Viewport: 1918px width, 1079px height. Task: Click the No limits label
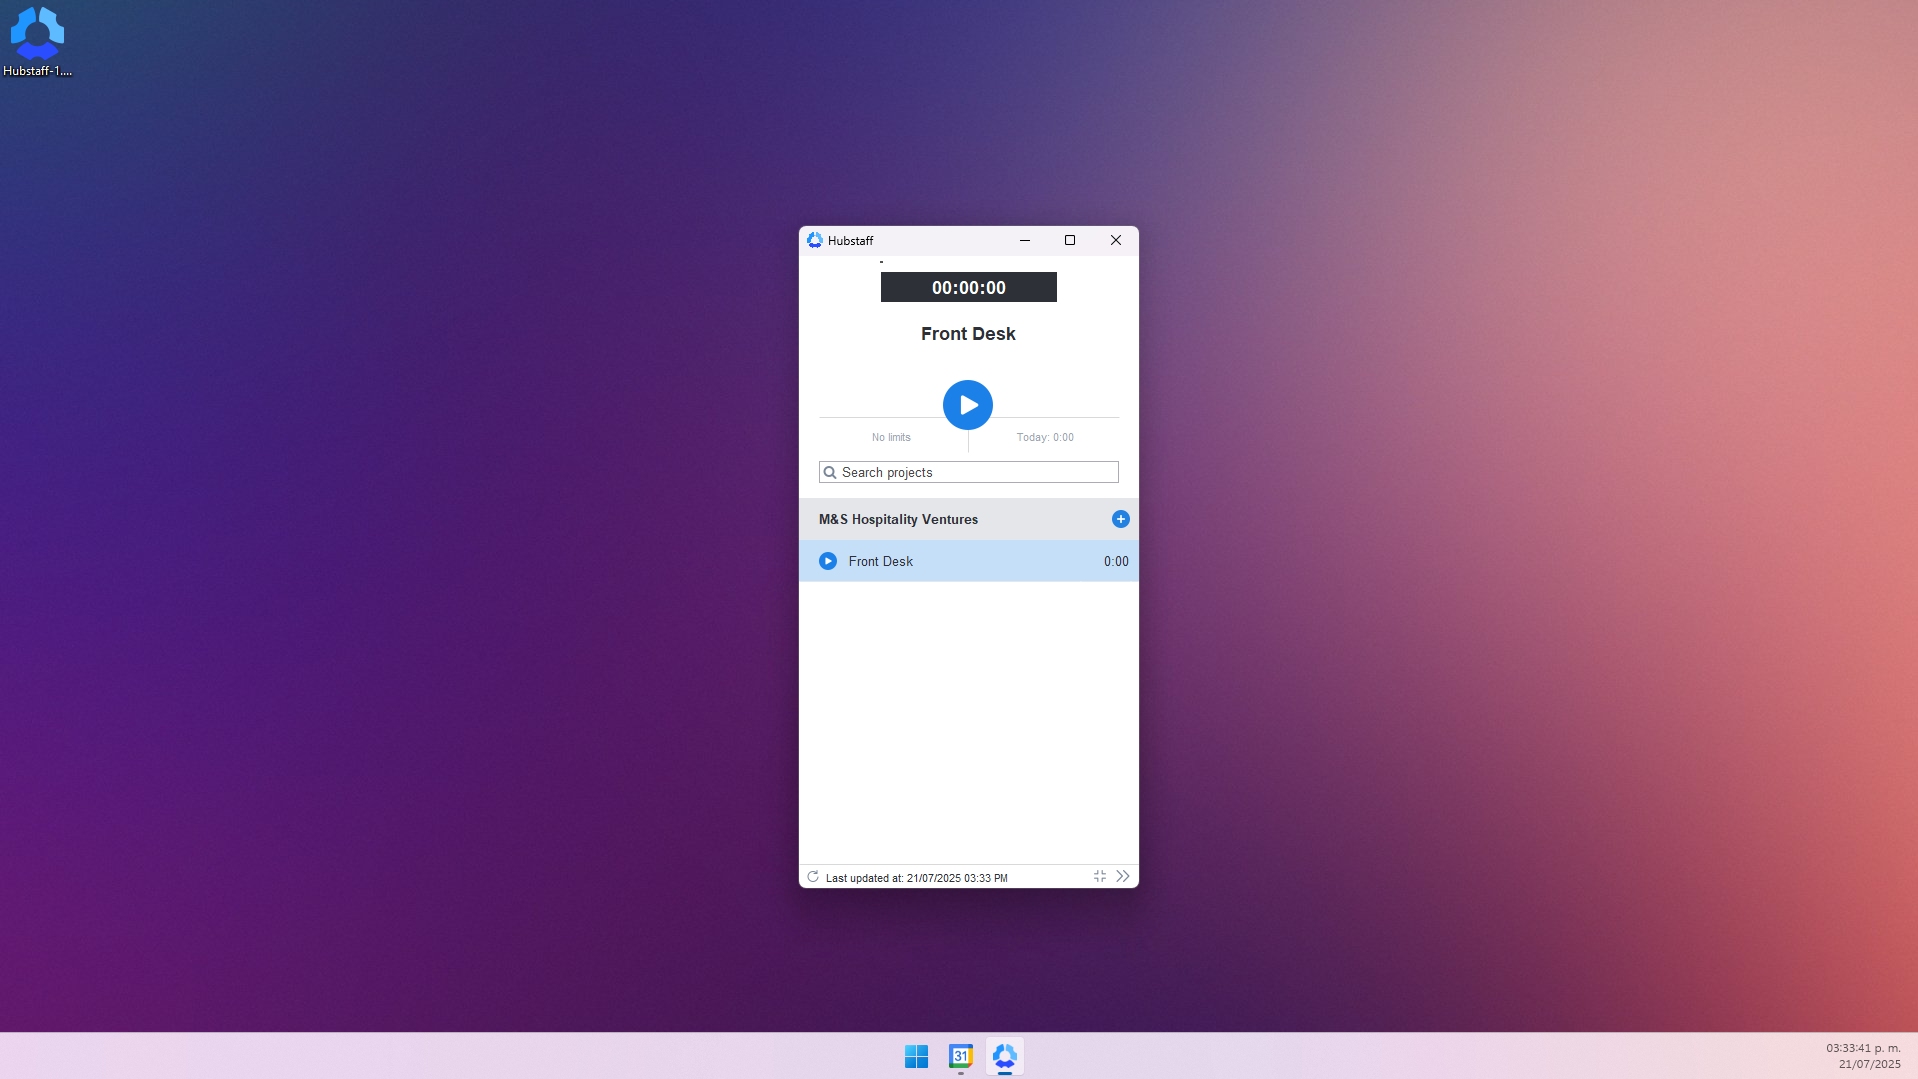tap(891, 437)
